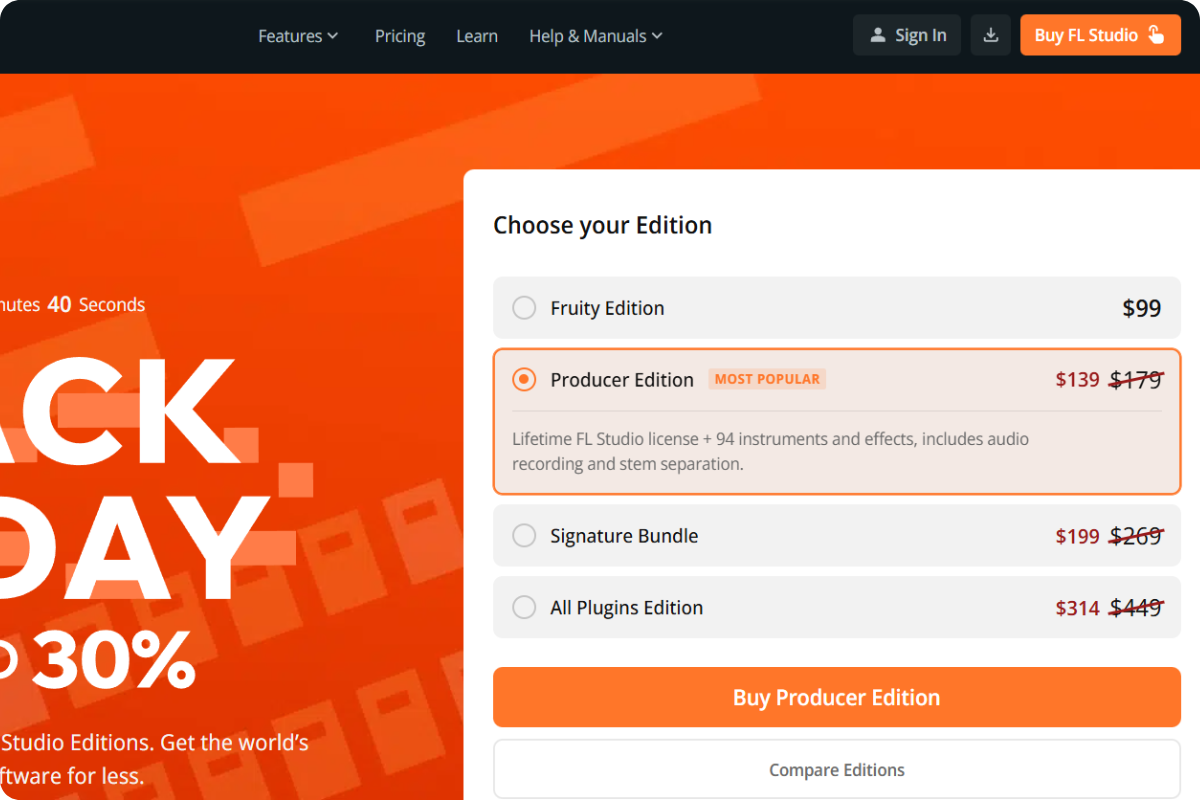Viewport: 1200px width, 800px height.
Task: Choose the Signature Bundle radio option
Action: [524, 536]
